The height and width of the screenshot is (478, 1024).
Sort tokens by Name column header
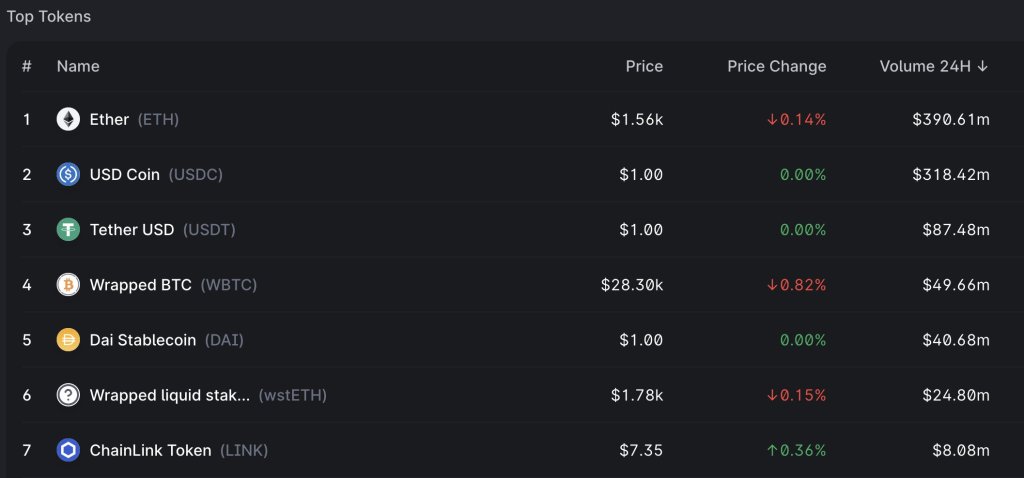click(78, 66)
